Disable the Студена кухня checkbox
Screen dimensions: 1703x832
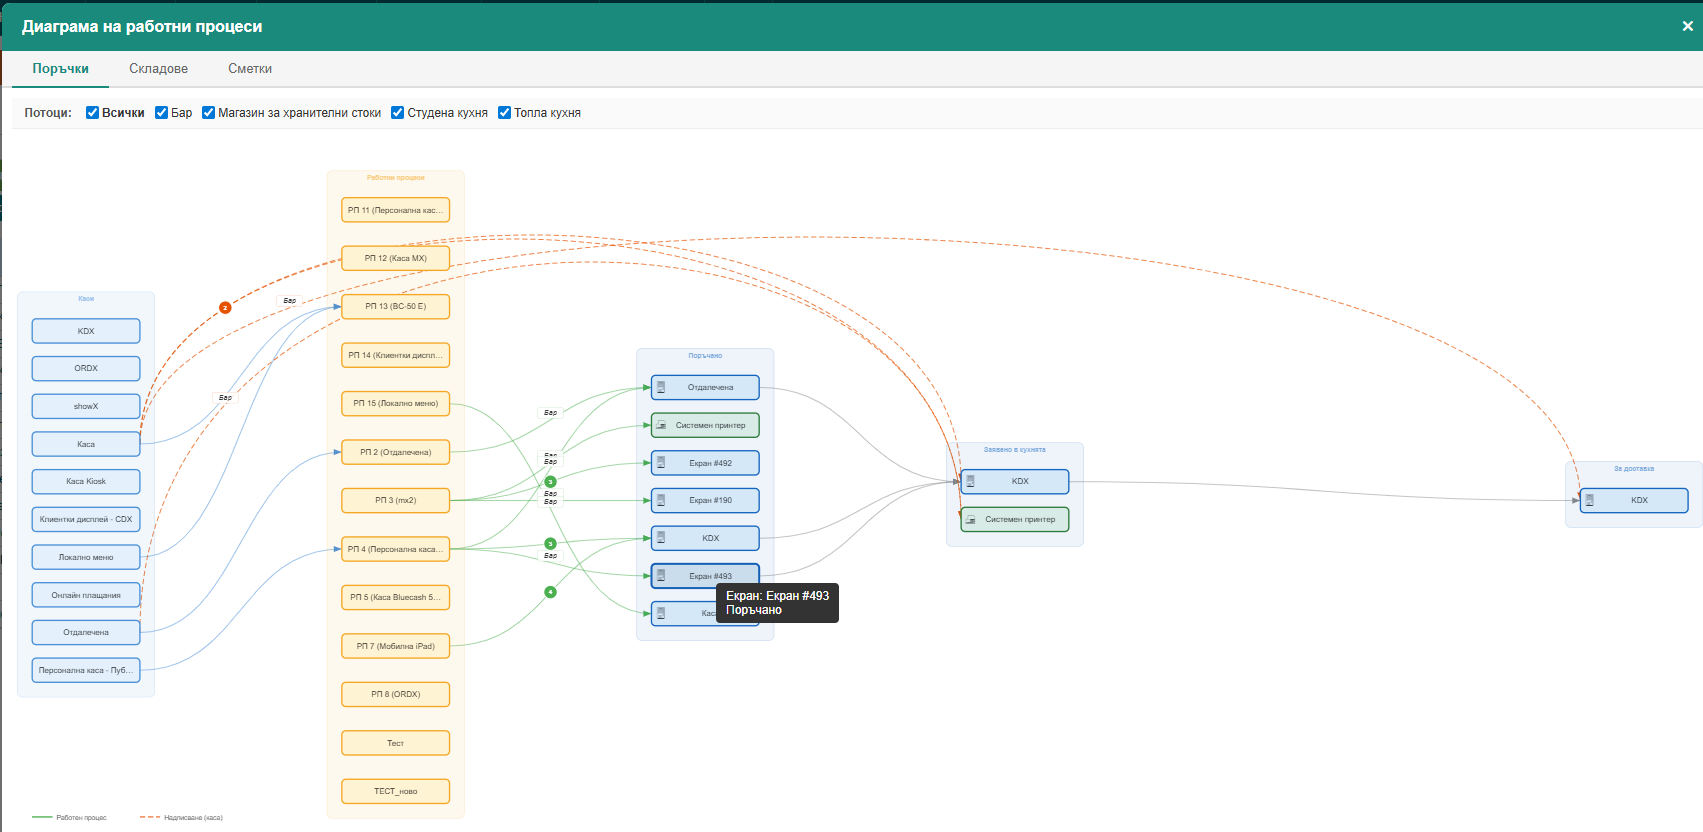[x=397, y=113]
